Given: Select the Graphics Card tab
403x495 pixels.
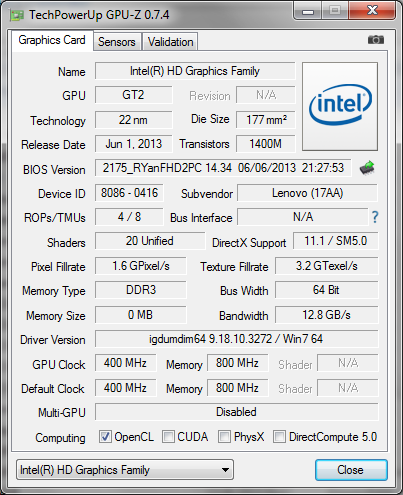Looking at the screenshot, I should click(52, 40).
